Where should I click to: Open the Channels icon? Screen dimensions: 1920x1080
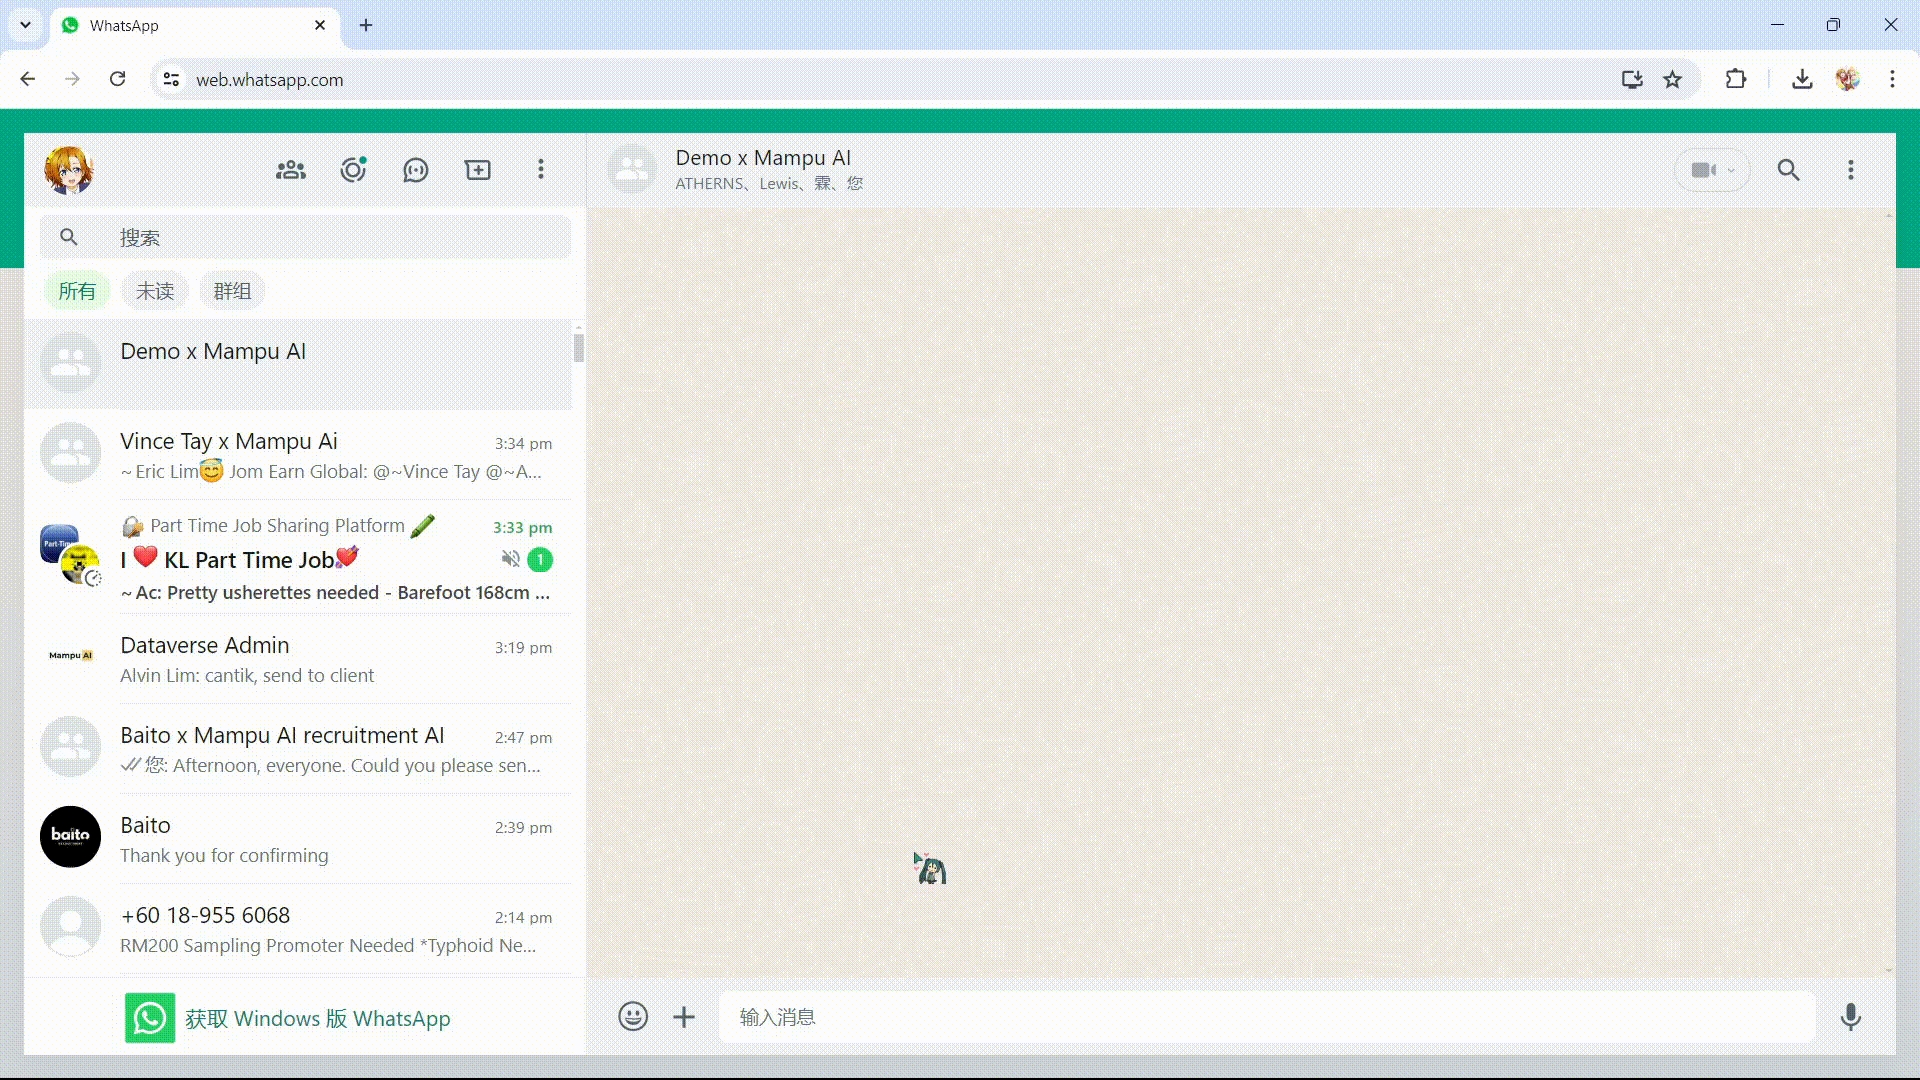tap(415, 170)
